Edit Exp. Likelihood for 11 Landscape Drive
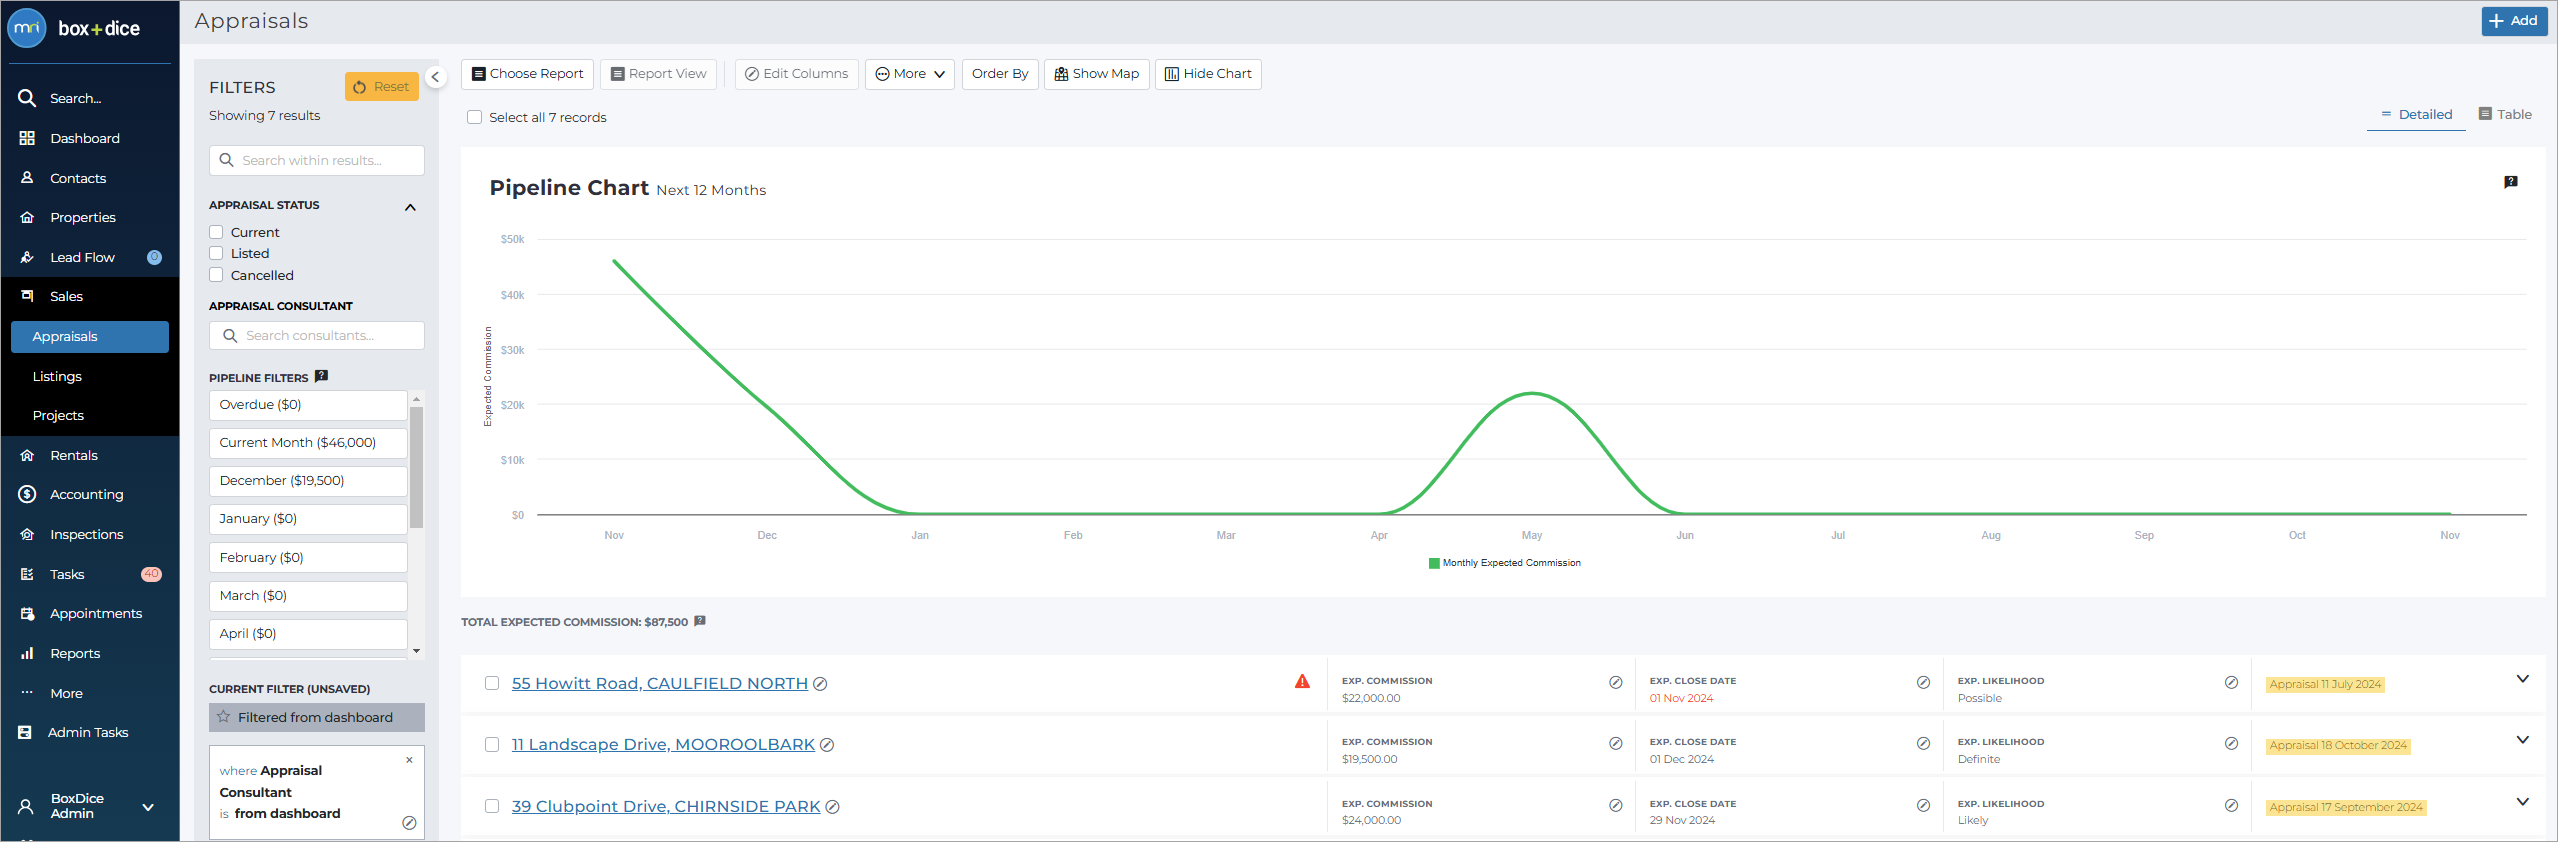Viewport: 2558px width, 842px height. click(x=2231, y=743)
